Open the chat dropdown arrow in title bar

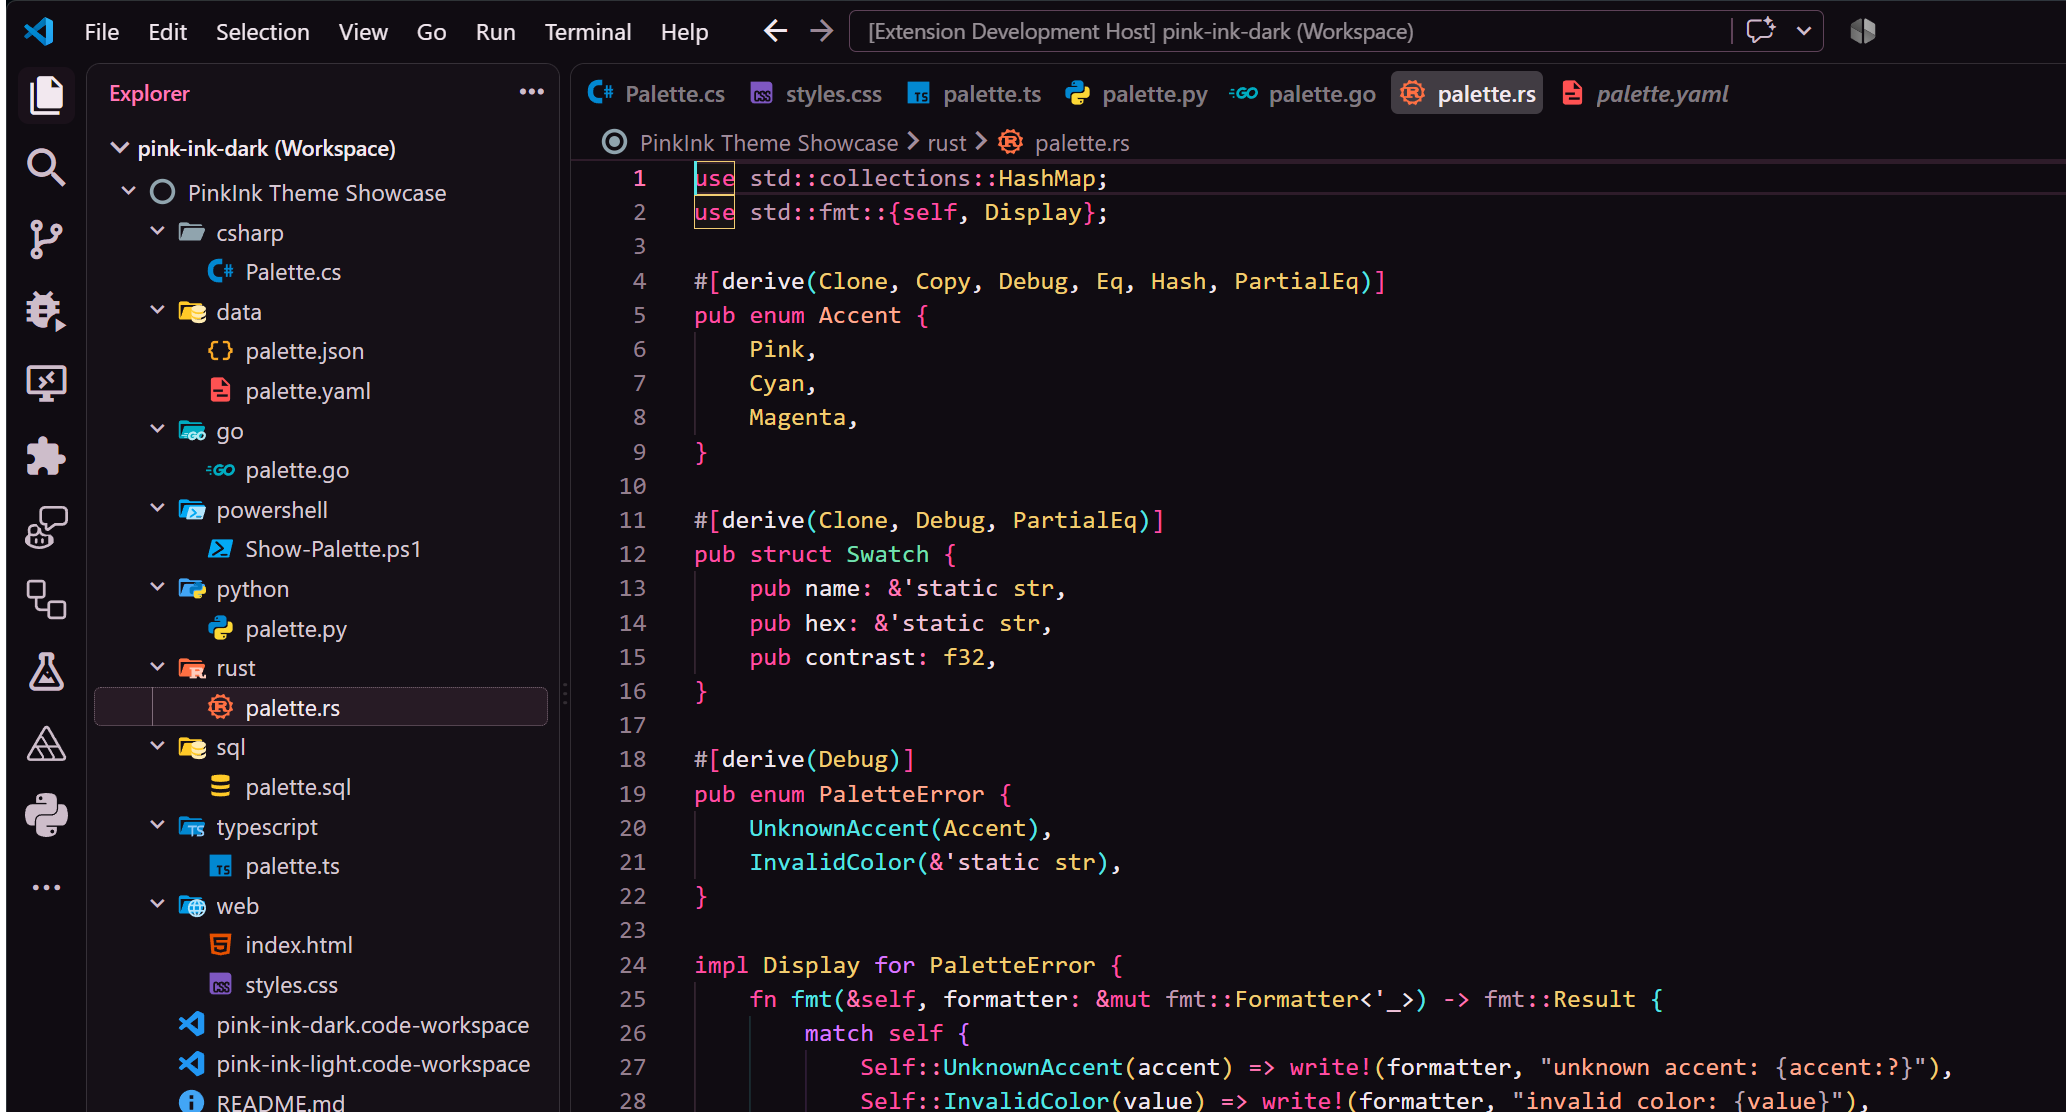pyautogui.click(x=1804, y=31)
